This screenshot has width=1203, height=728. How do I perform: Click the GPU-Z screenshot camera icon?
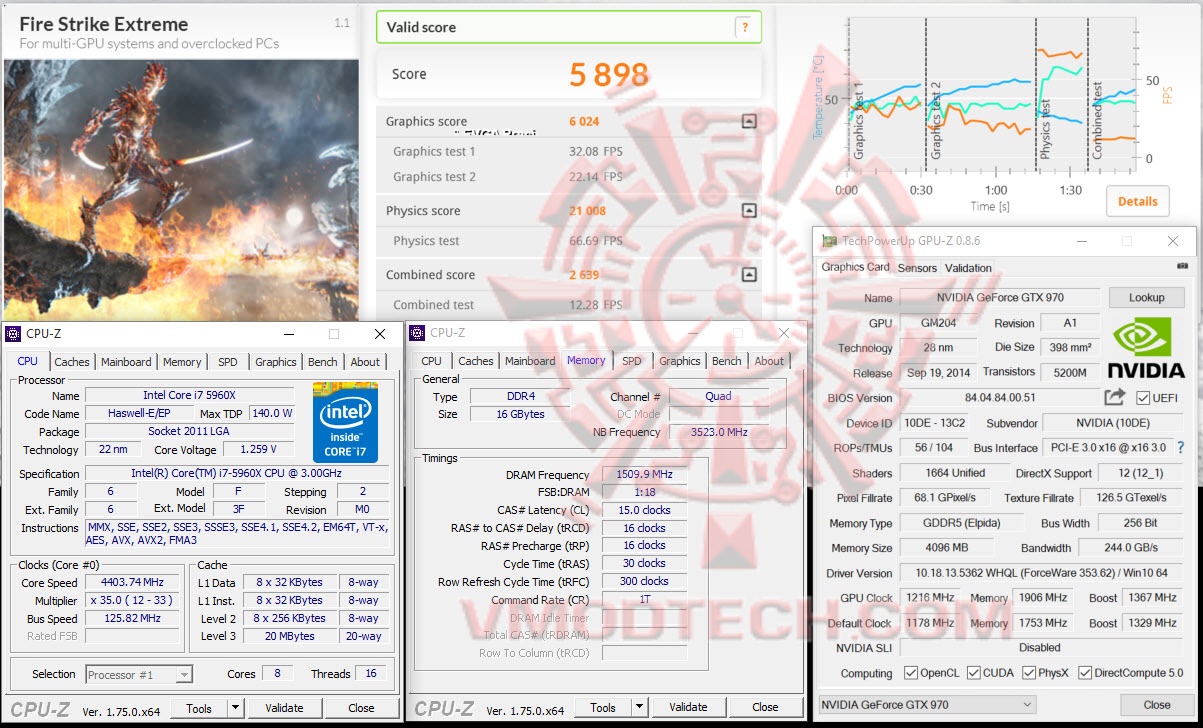pyautogui.click(x=1183, y=267)
